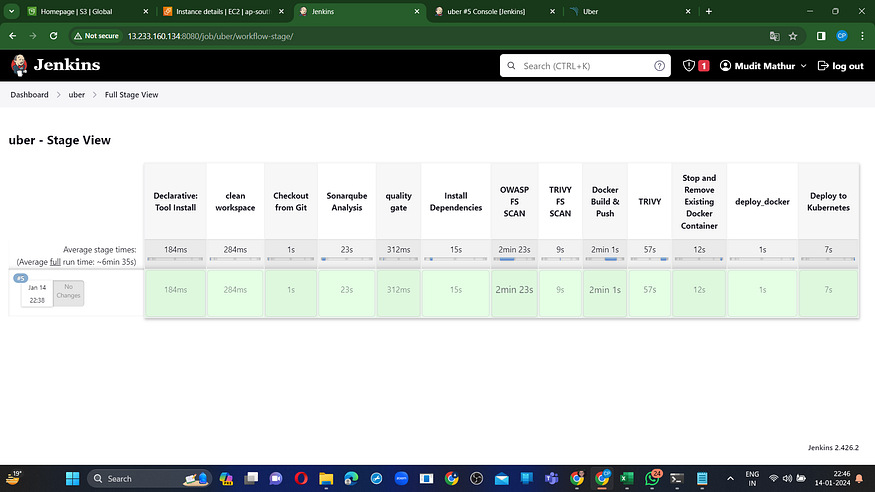Viewport: 875px width, 492px height.
Task: Expand the browser tab search chevron
Action: 11,11
